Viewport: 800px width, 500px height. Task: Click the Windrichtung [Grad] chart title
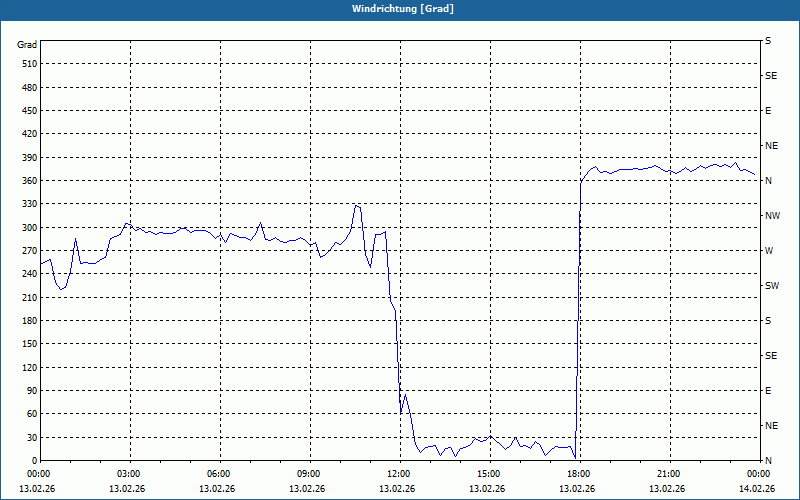click(x=403, y=9)
